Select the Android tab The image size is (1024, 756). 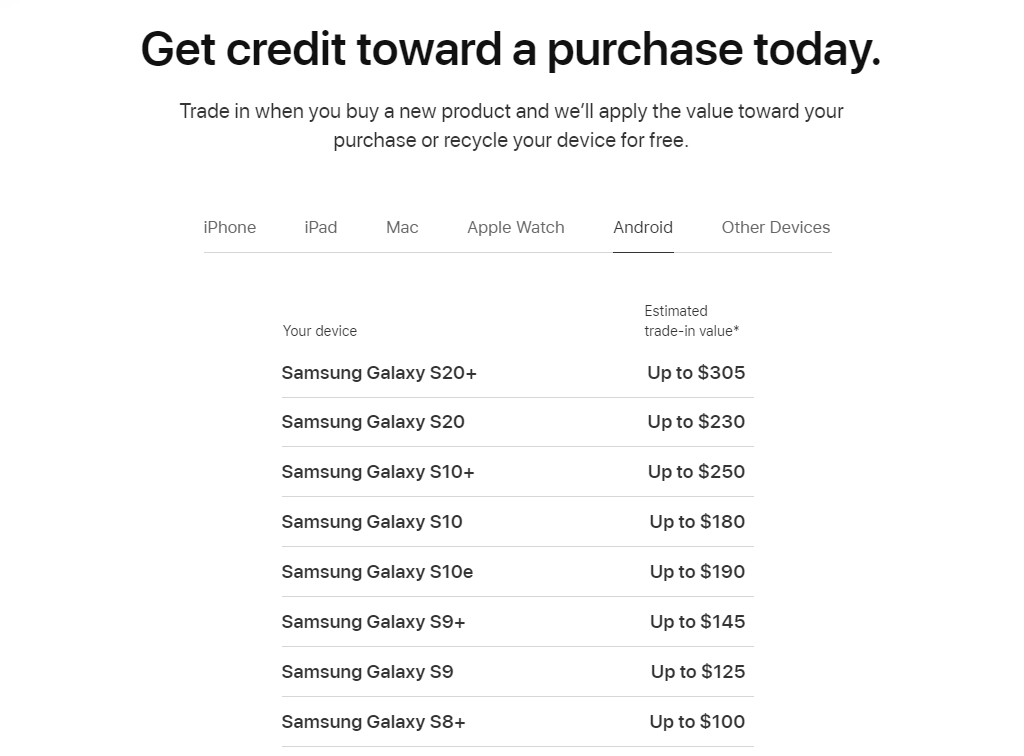(643, 227)
